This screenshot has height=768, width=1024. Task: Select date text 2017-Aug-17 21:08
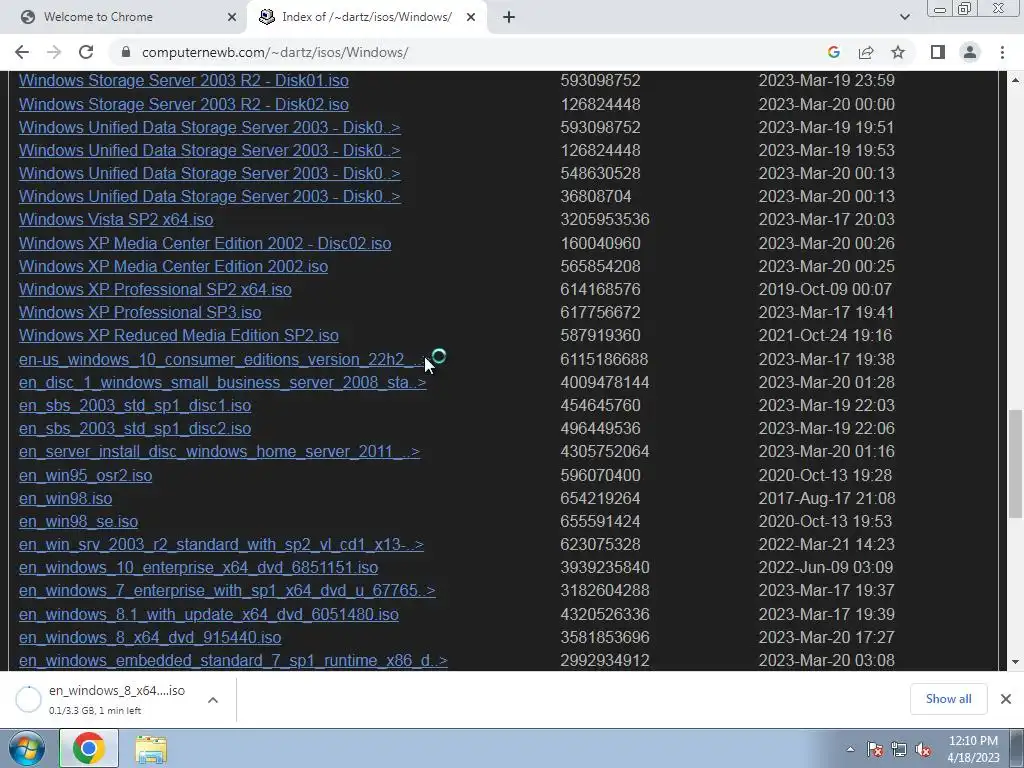point(827,498)
